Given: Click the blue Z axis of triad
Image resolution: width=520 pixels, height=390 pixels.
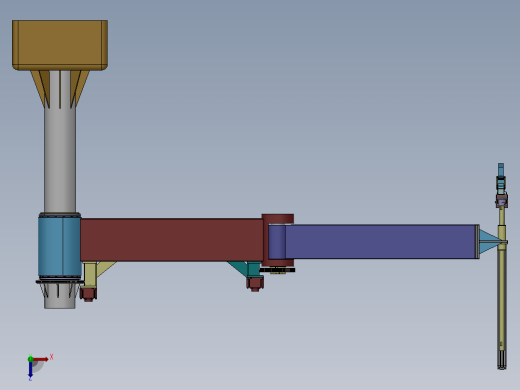Looking at the screenshot, I should click(x=30, y=369).
